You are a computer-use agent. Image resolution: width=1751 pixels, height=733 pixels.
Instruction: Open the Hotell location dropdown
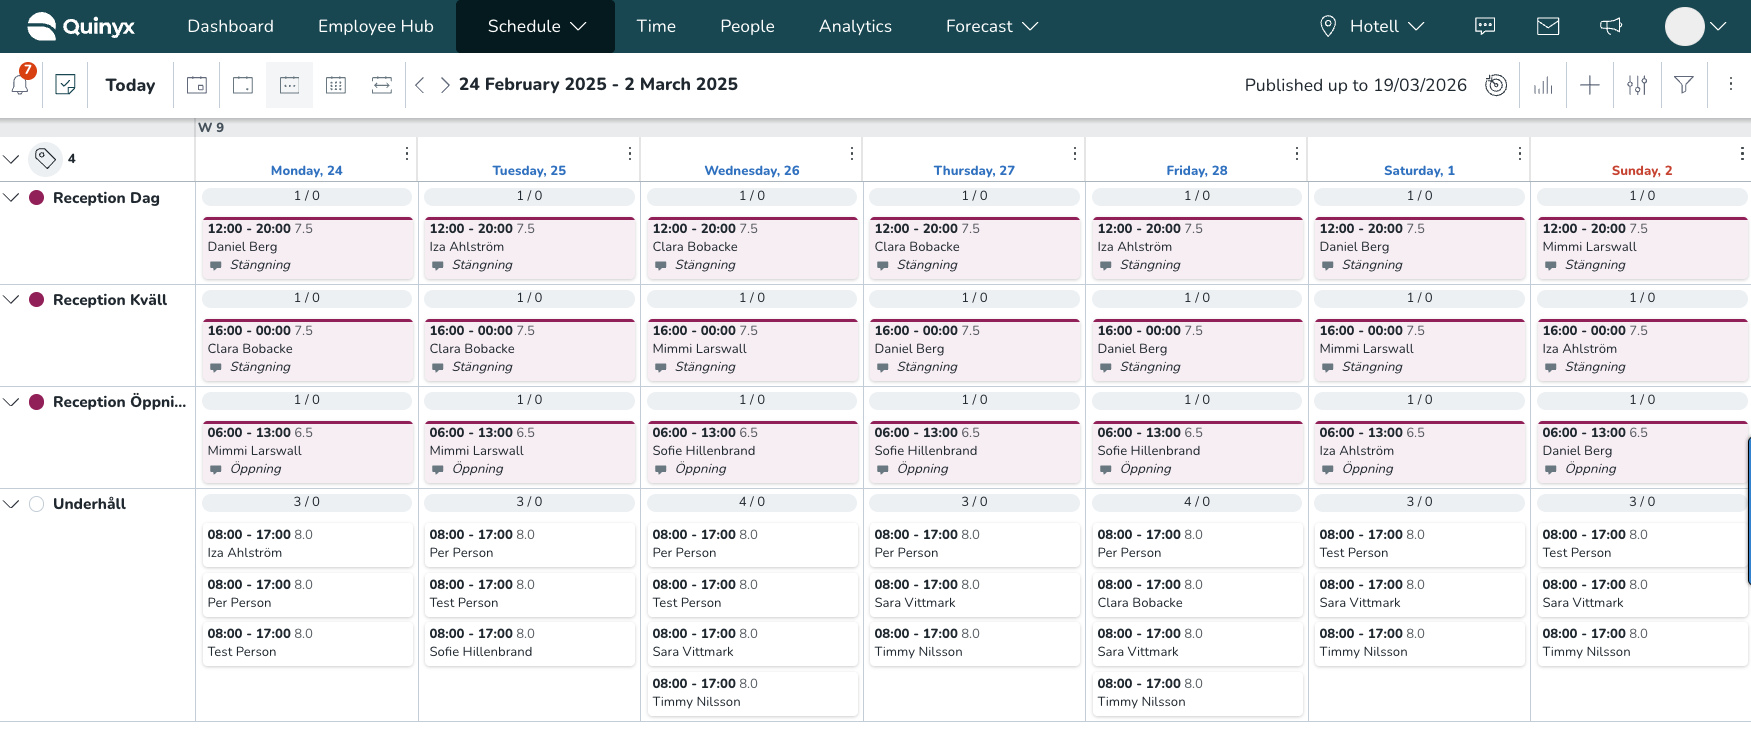1372,26
